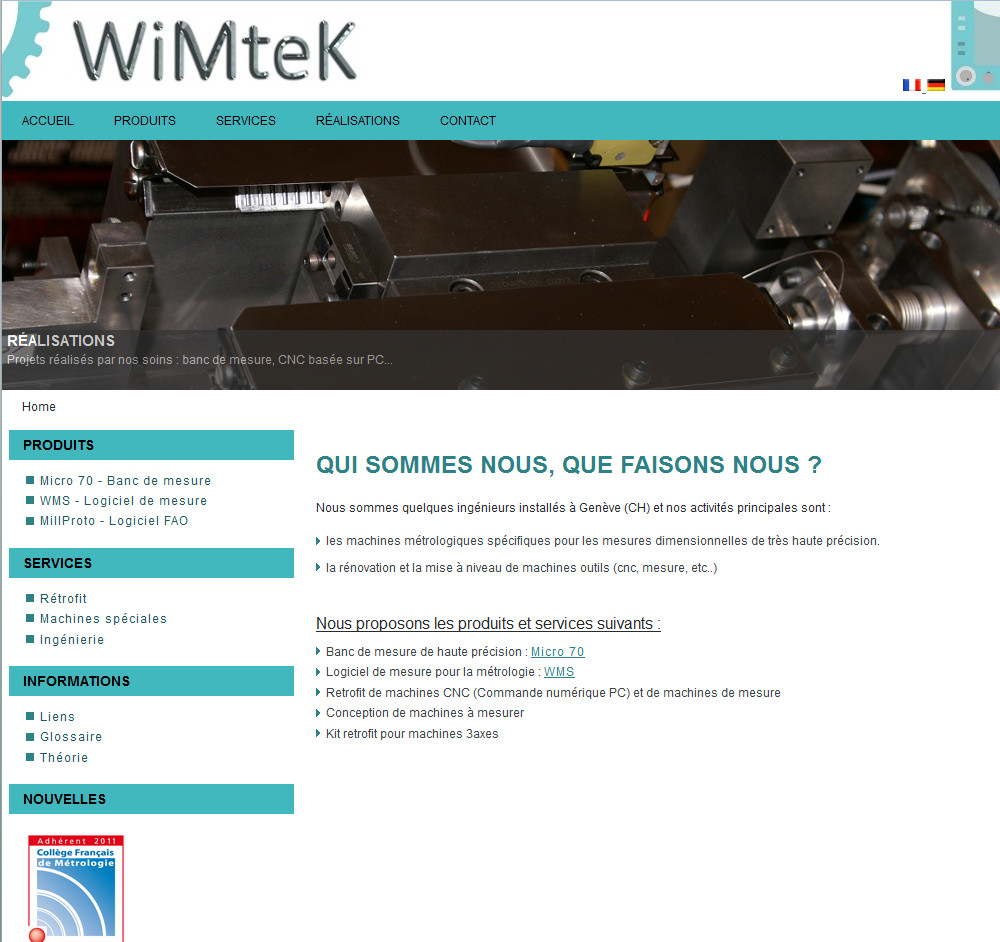Click 'Conception de machines à mesurer' text
The height and width of the screenshot is (942, 1000).
[x=425, y=712]
